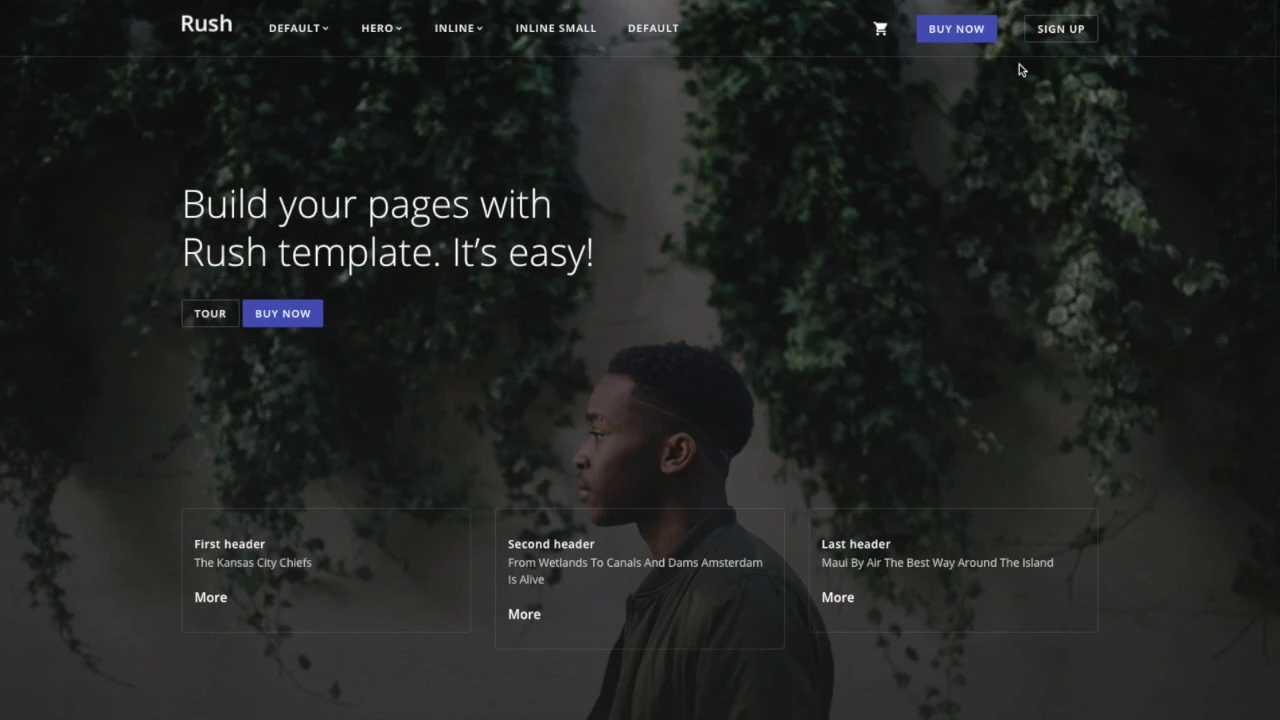Click 'Maui By Air' description text
This screenshot has height=720, width=1280.
(x=937, y=562)
